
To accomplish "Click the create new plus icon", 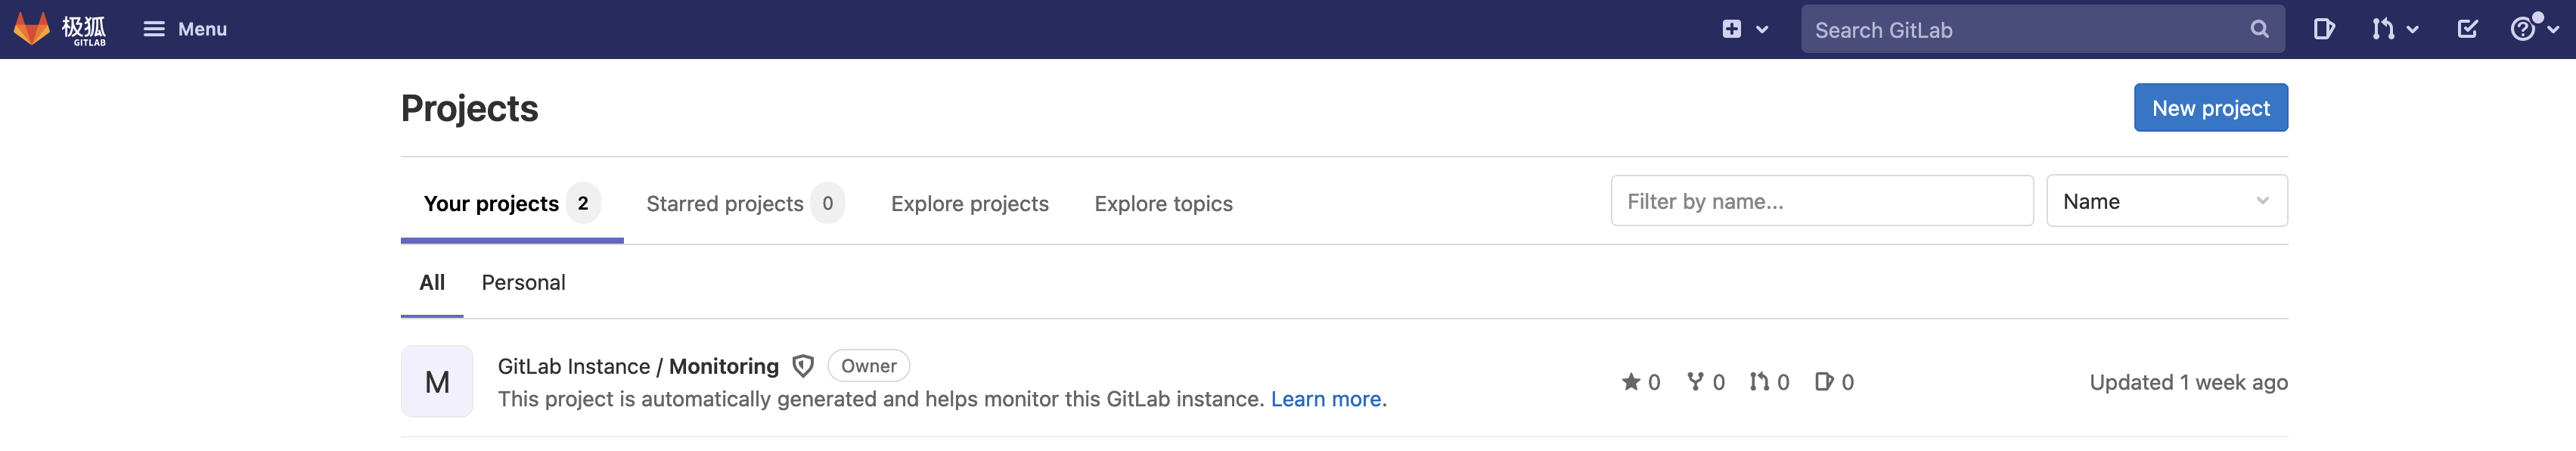I will coord(1731,29).
